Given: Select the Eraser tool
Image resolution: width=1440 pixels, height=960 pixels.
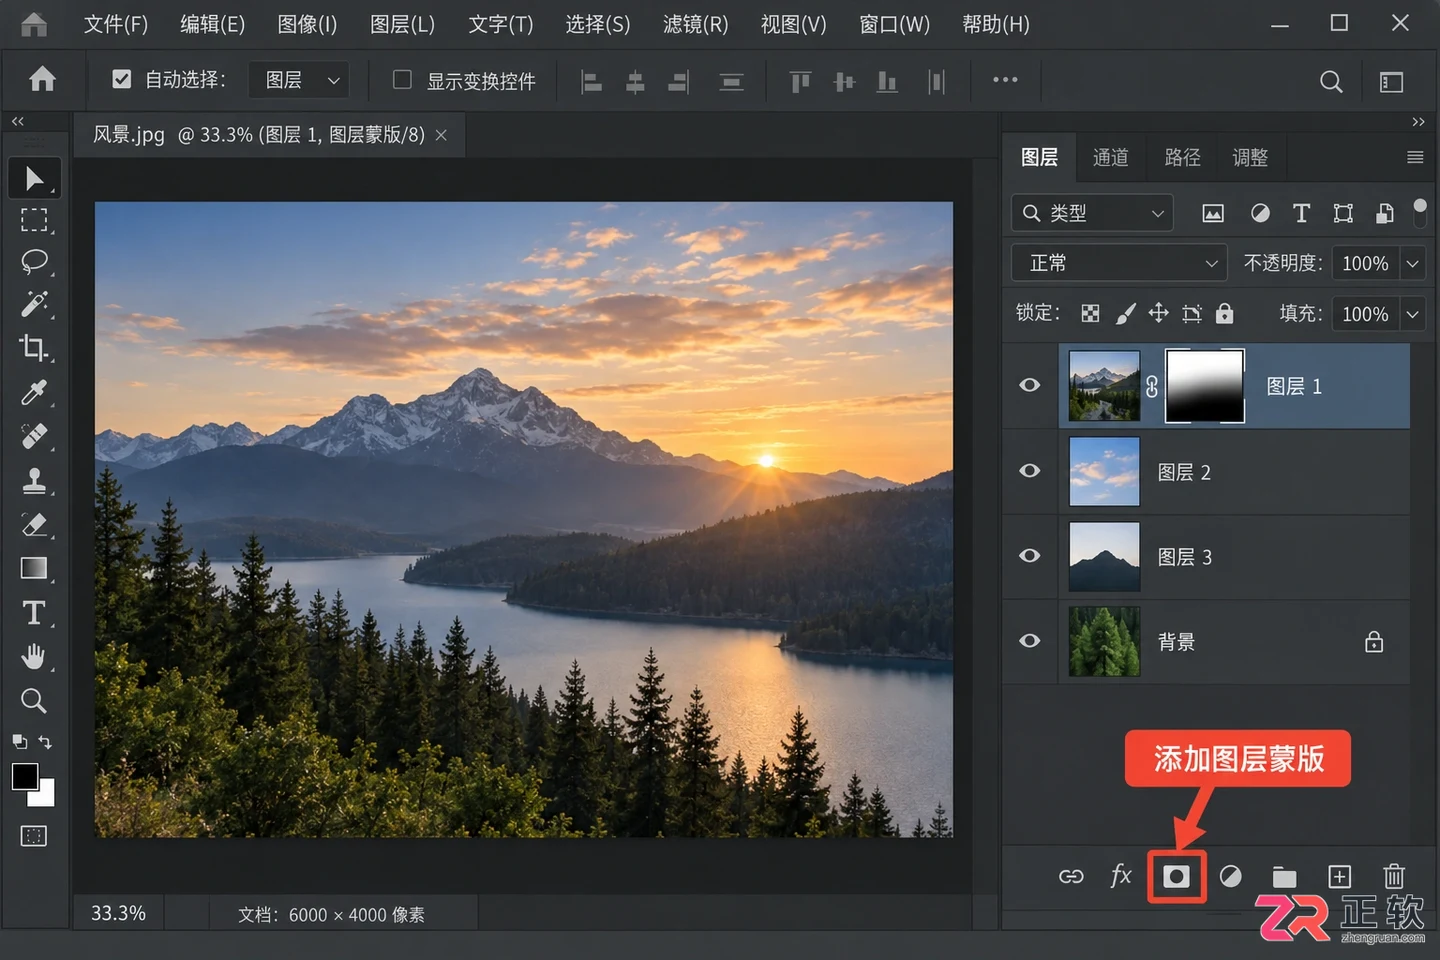Looking at the screenshot, I should (x=34, y=524).
